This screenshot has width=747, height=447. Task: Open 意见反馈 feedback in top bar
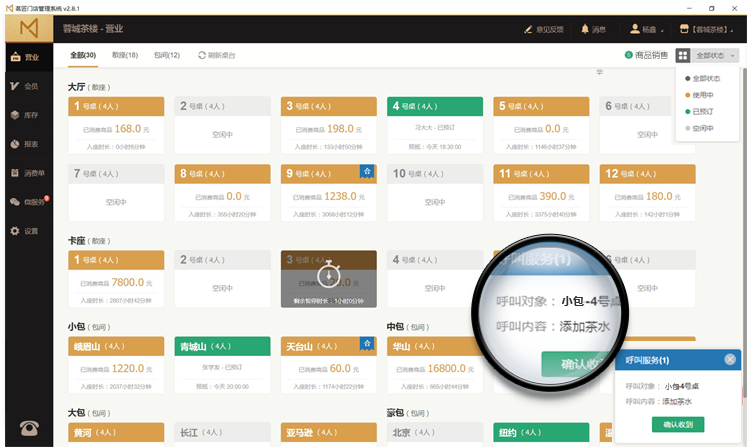tap(544, 30)
